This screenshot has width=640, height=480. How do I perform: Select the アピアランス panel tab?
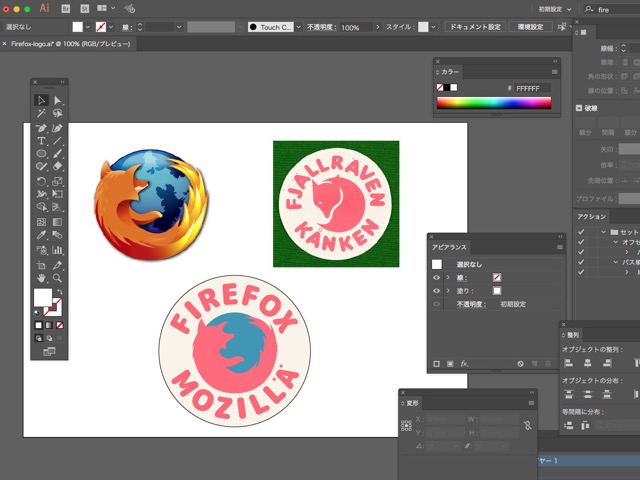click(x=449, y=247)
